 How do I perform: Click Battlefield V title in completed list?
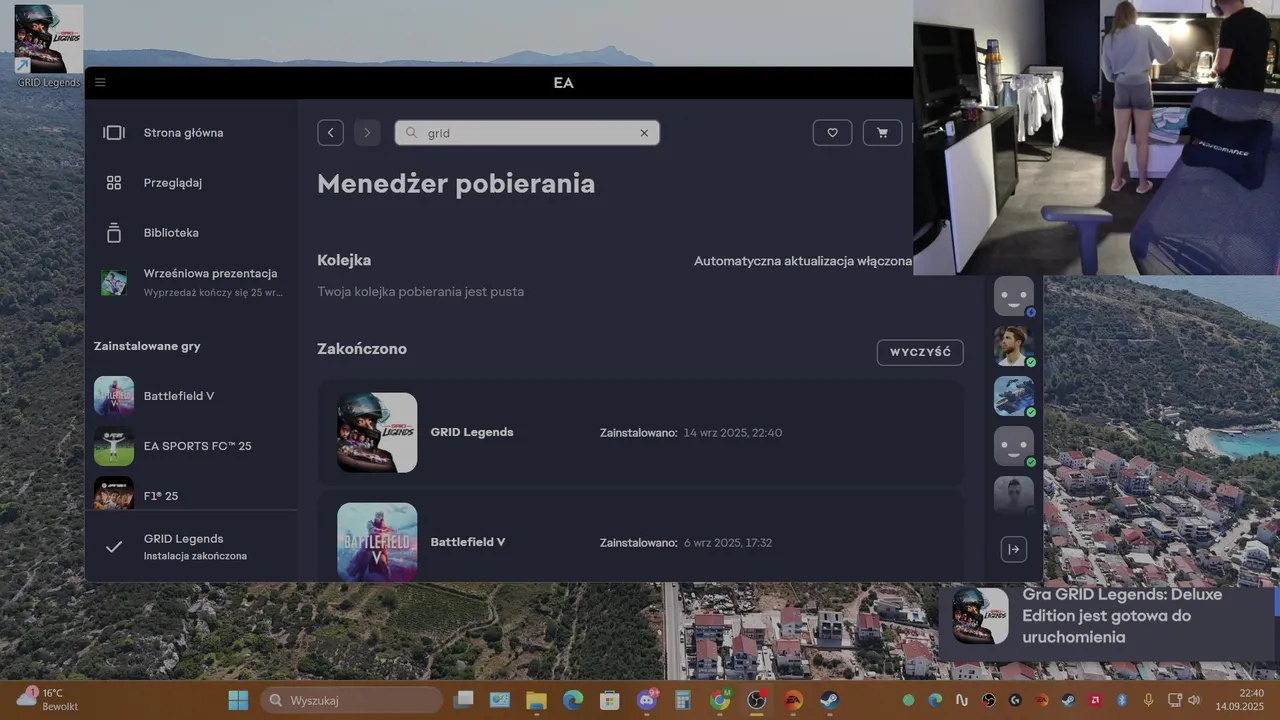pos(468,542)
